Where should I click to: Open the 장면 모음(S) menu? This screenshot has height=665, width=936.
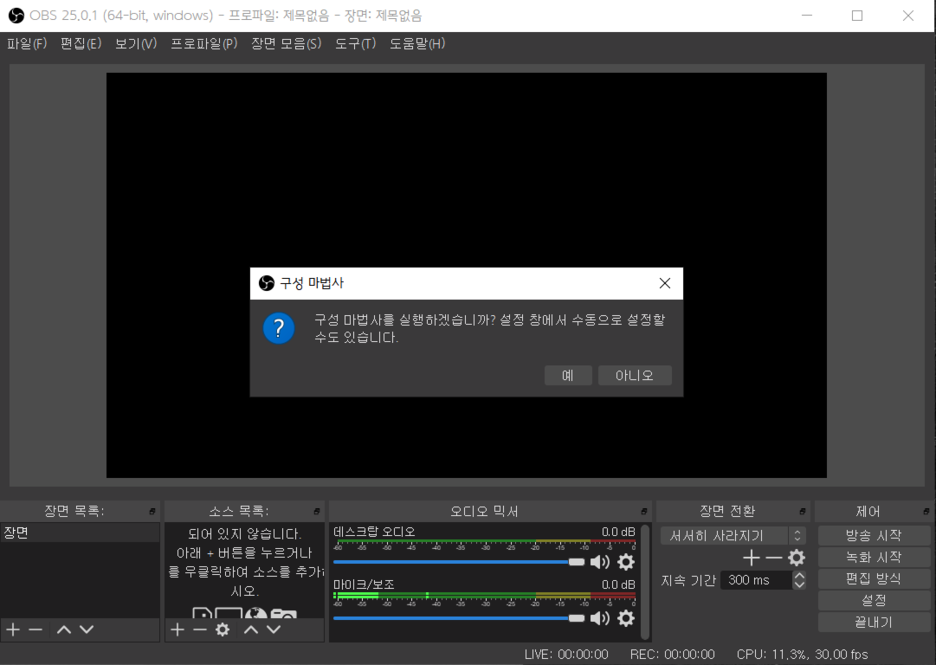click(x=286, y=44)
